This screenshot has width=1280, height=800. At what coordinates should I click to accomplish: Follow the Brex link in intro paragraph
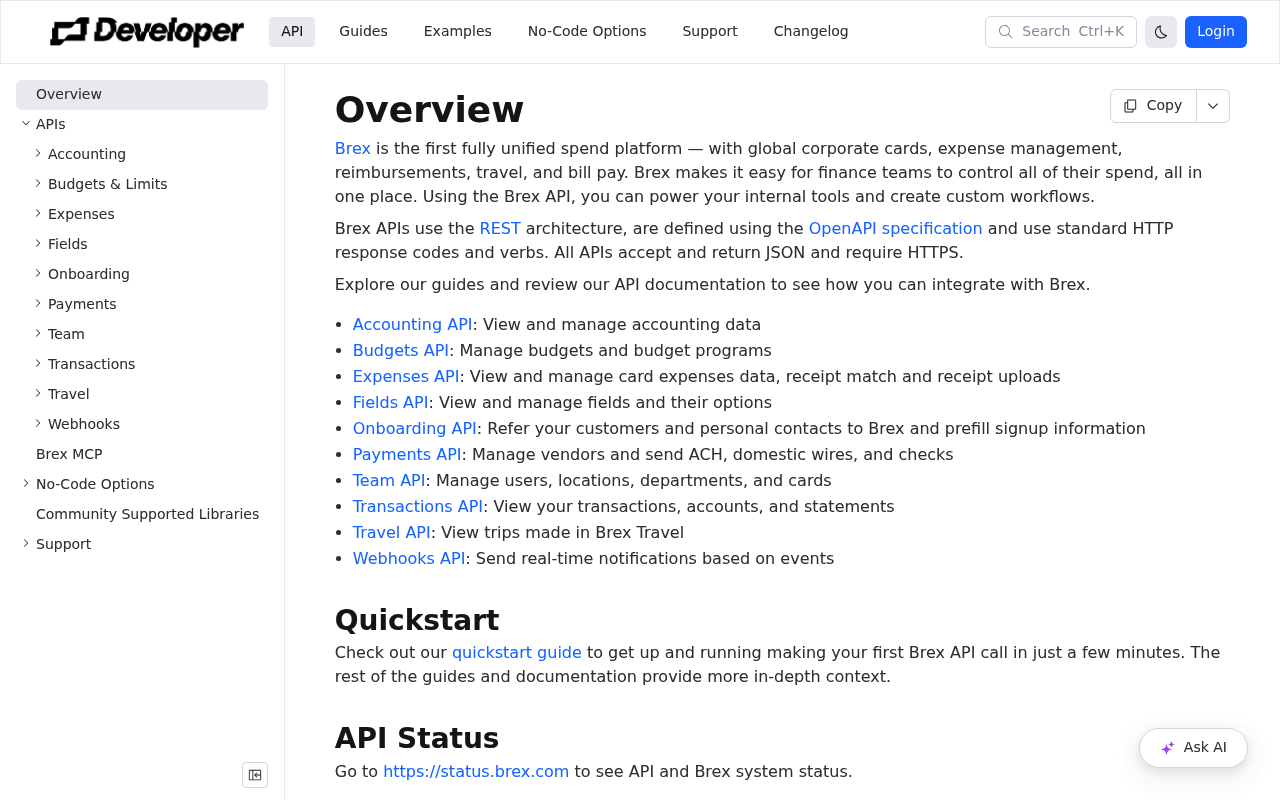353,148
